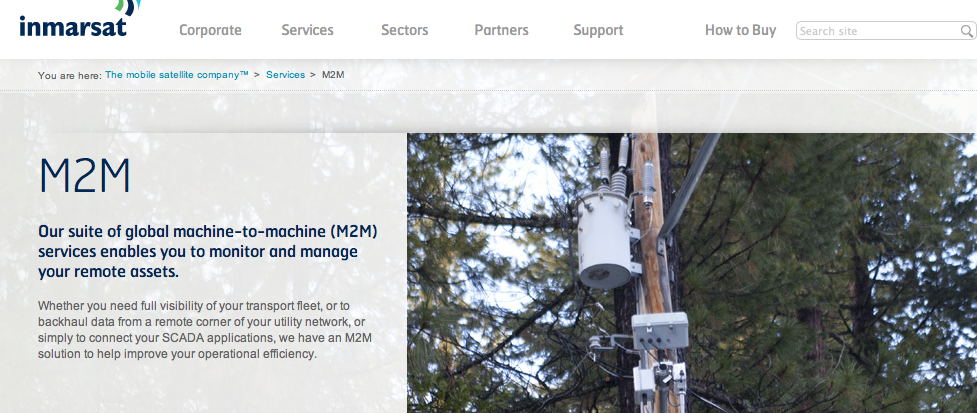977x413 pixels.
Task: Focus the Search site field
Action: coord(877,31)
